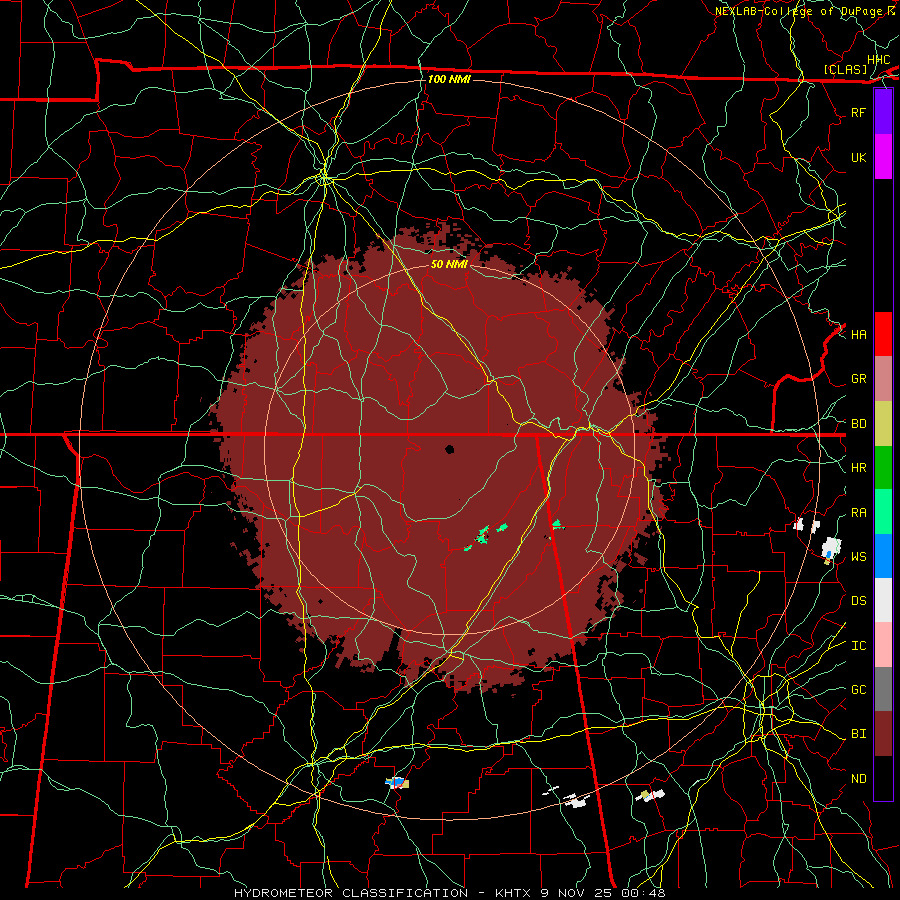Click the white dry snow echo with blue core at far east
The height and width of the screenshot is (900, 900).
click(831, 548)
